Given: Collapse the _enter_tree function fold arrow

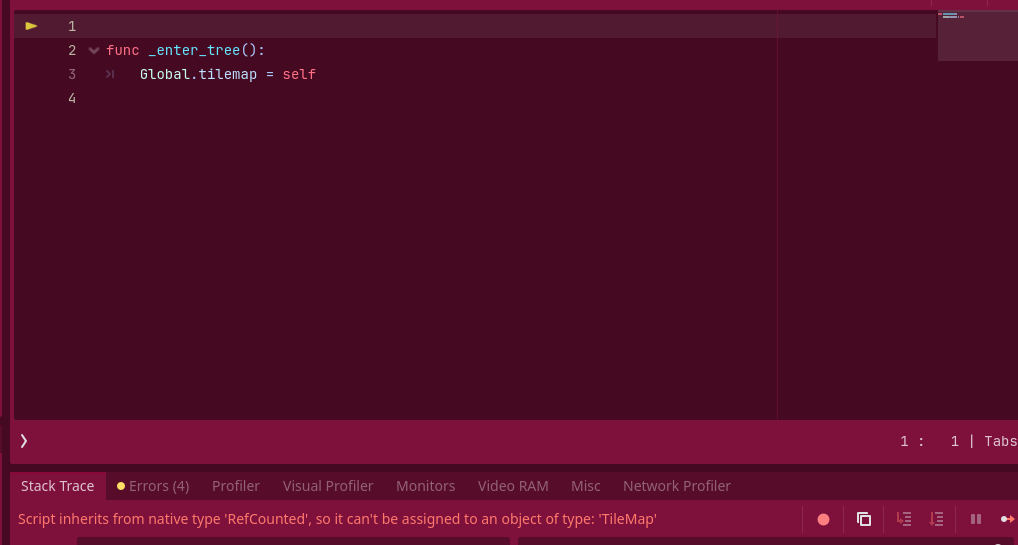Looking at the screenshot, I should click(x=93, y=50).
